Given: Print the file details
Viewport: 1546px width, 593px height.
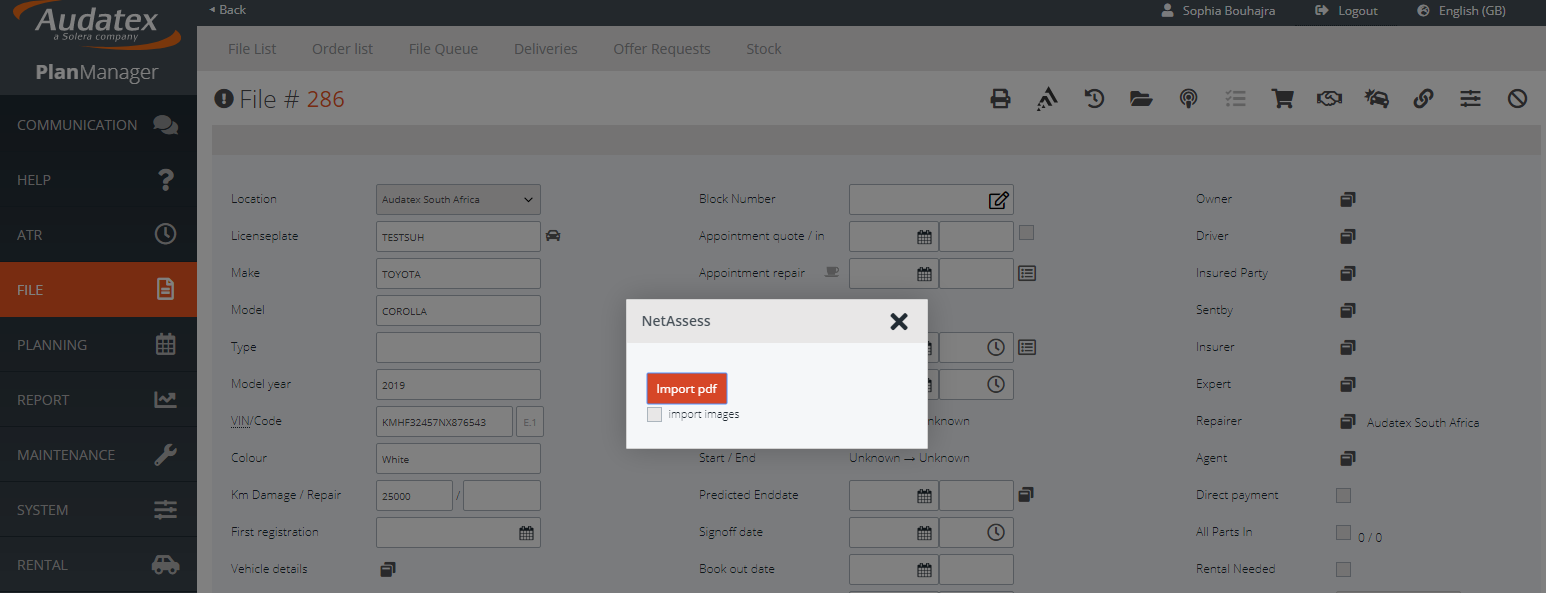Looking at the screenshot, I should pos(1001,98).
